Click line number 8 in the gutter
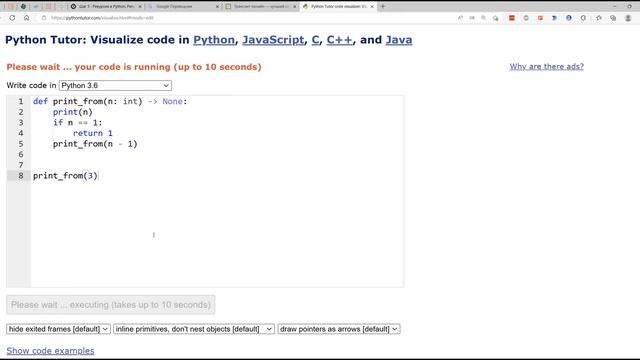This screenshot has width=640, height=360. tap(21, 176)
